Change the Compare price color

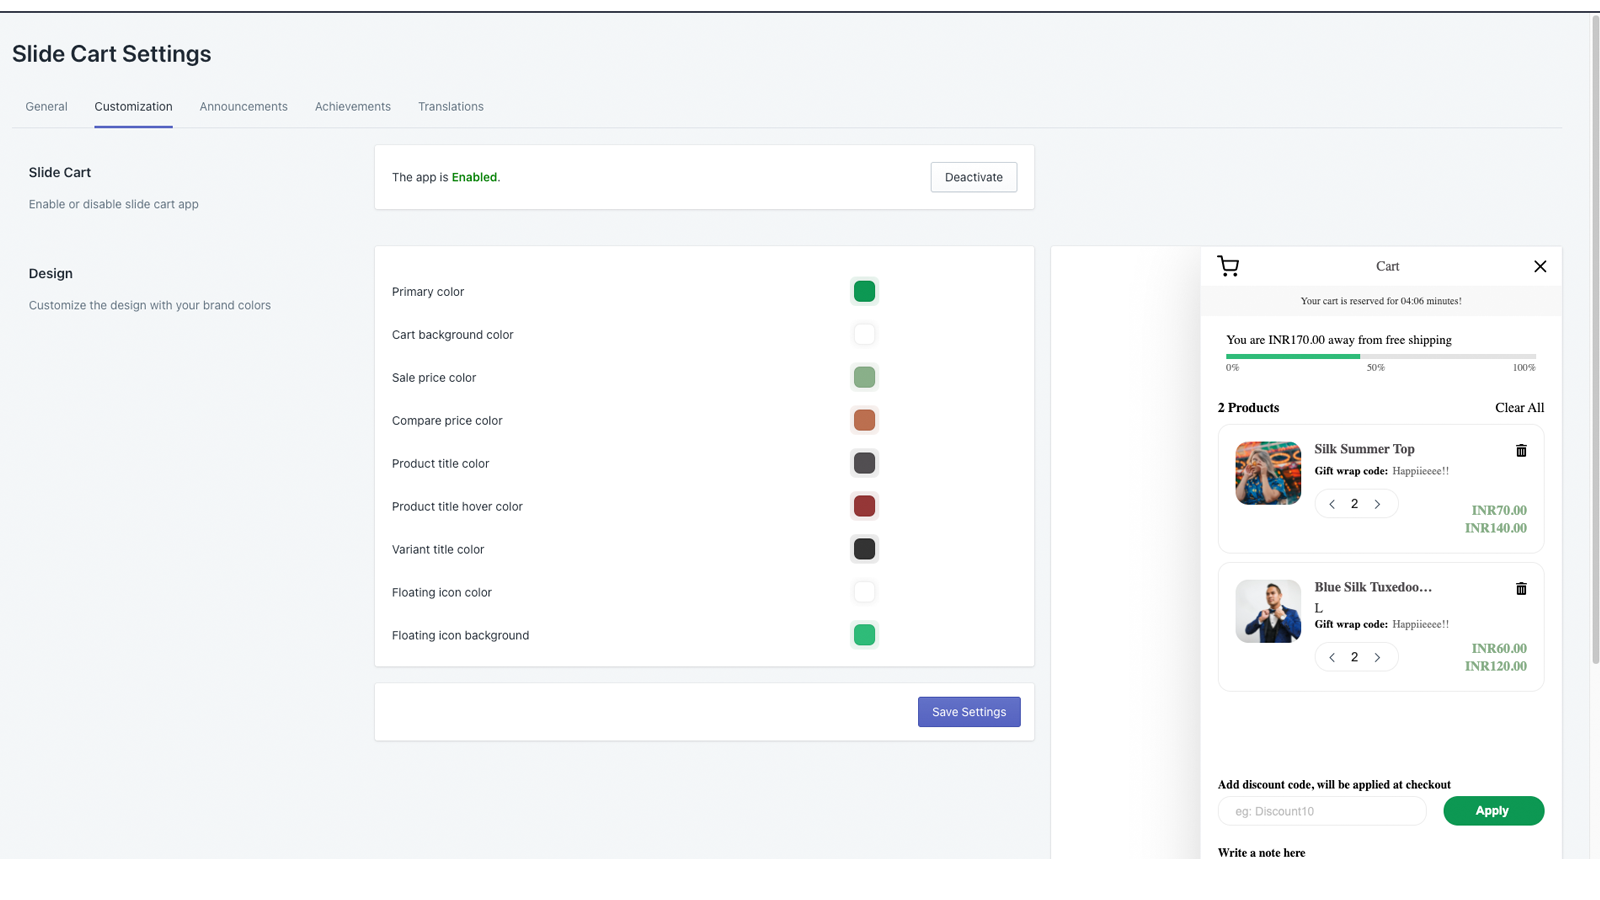(864, 420)
